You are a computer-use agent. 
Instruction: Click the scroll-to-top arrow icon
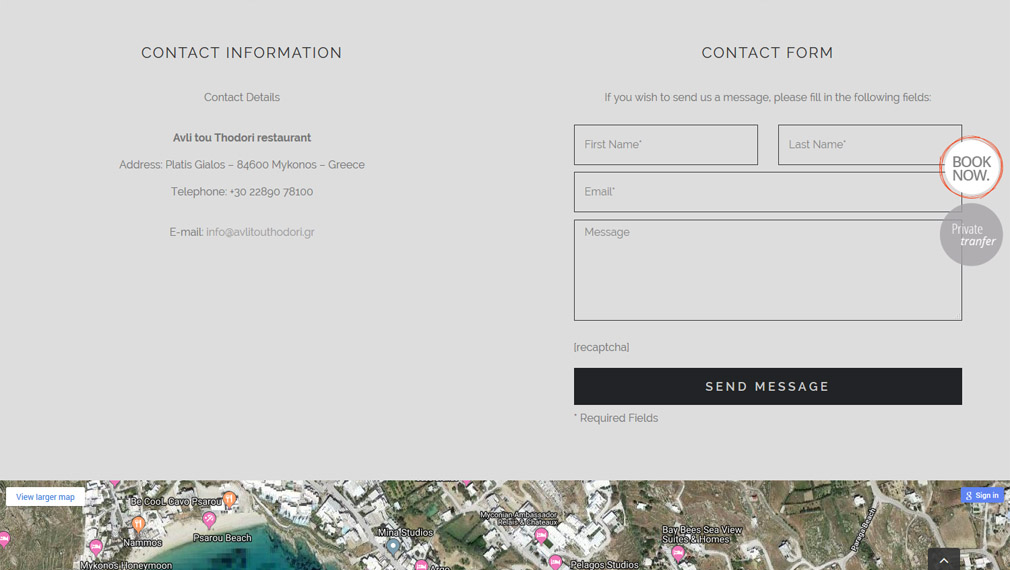[x=944, y=560]
